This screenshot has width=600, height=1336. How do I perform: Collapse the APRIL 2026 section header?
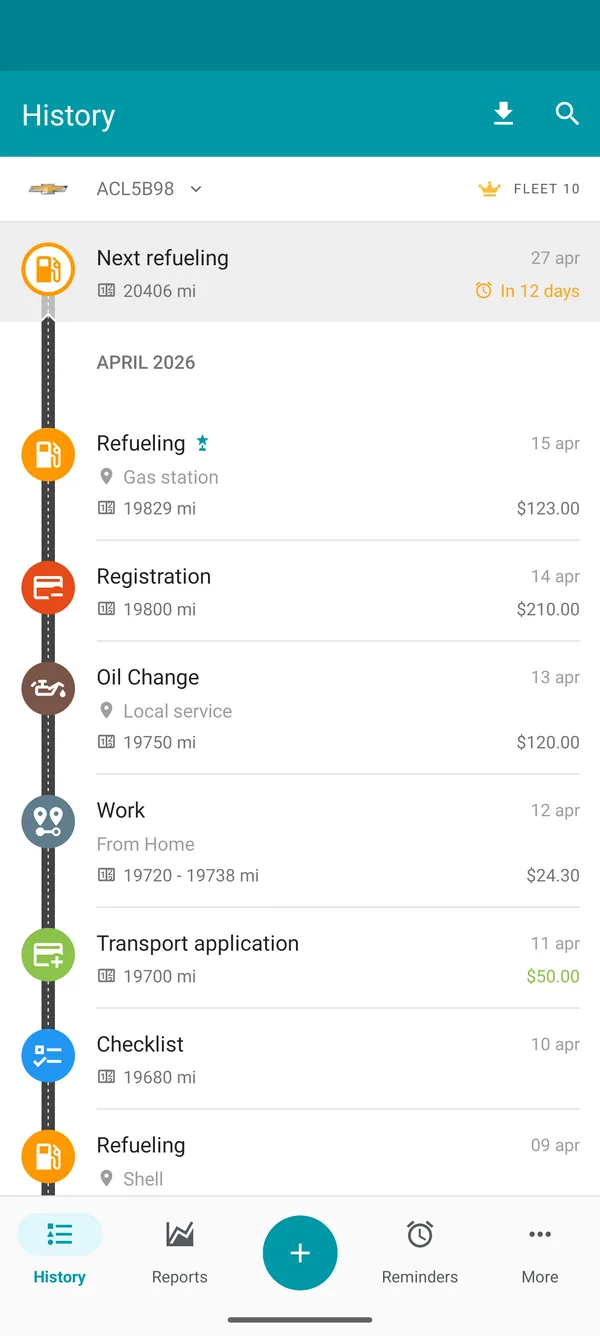145,362
